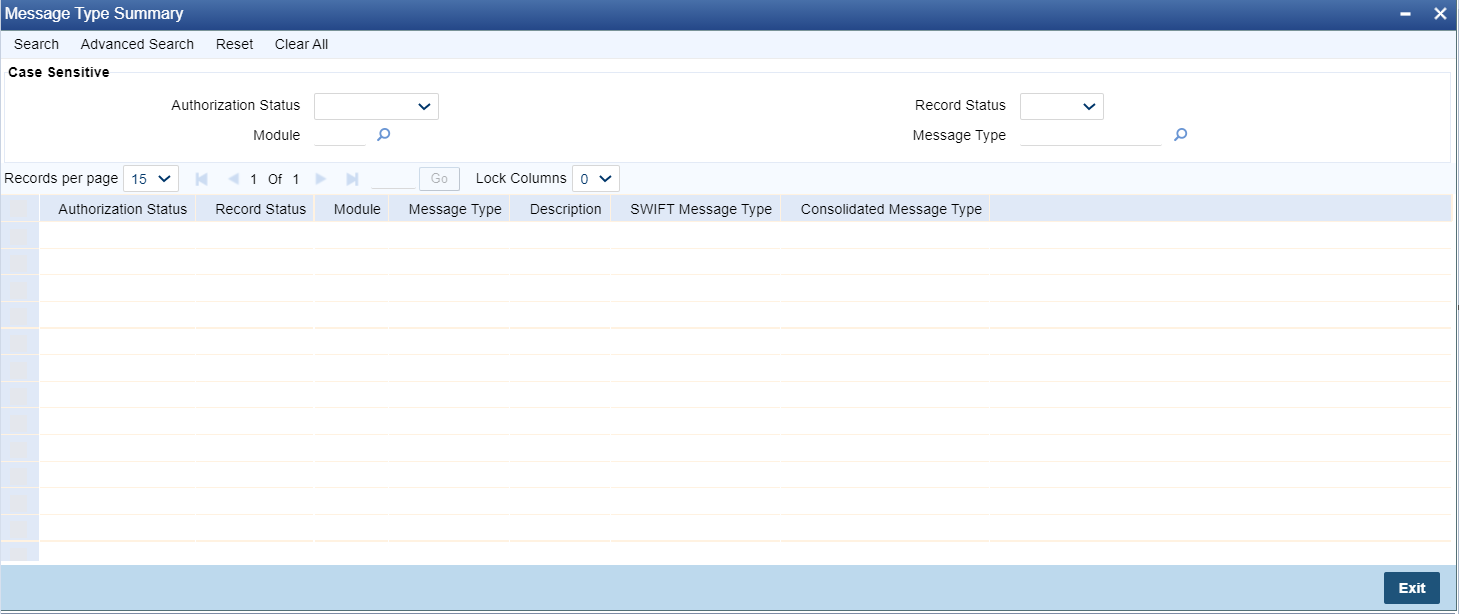Sort by SWIFT Message Type column header
This screenshot has height=614, width=1459.
tap(701, 209)
